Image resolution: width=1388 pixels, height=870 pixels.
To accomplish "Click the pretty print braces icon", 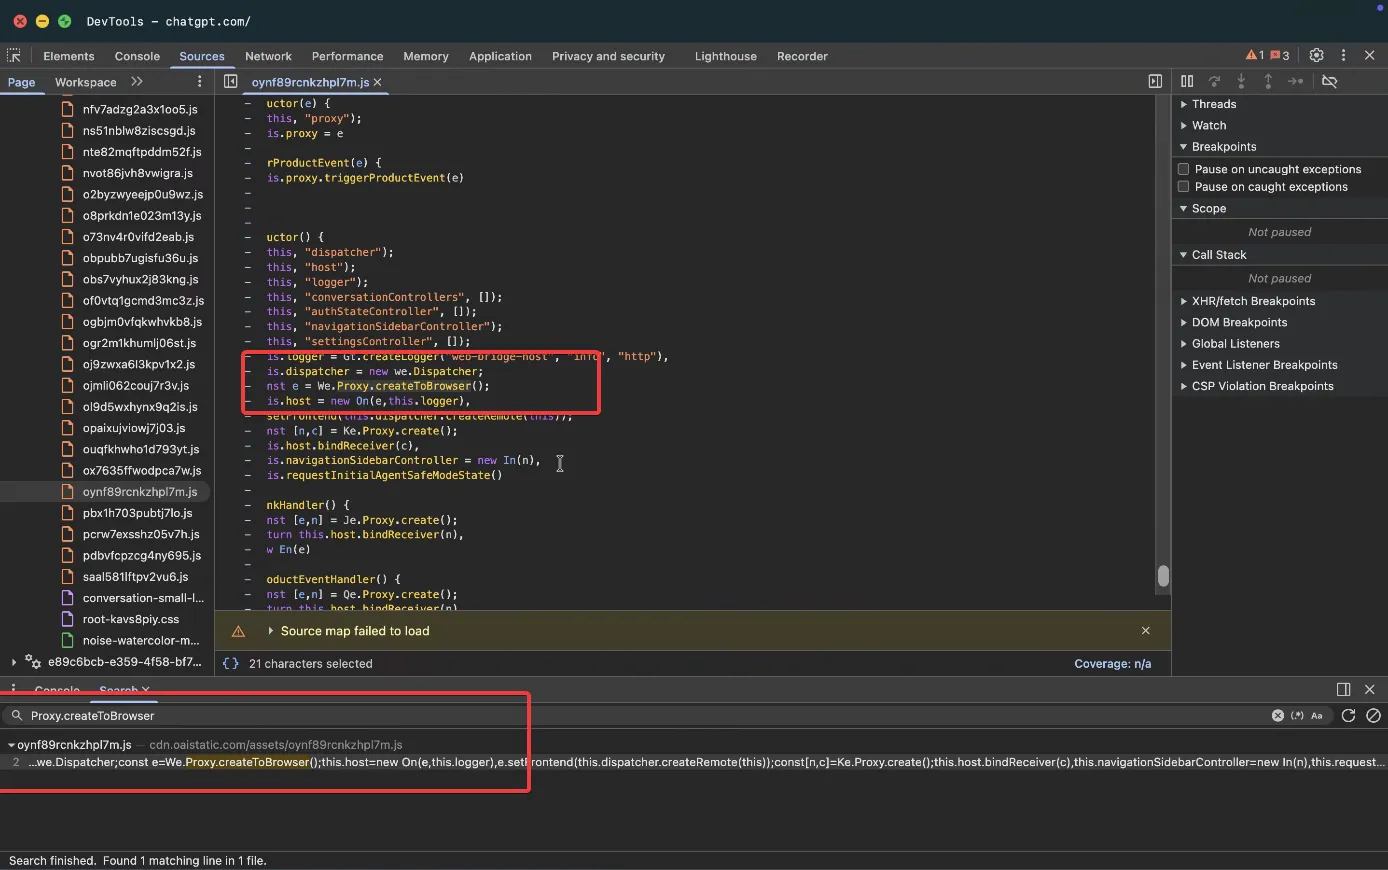I will (231, 663).
